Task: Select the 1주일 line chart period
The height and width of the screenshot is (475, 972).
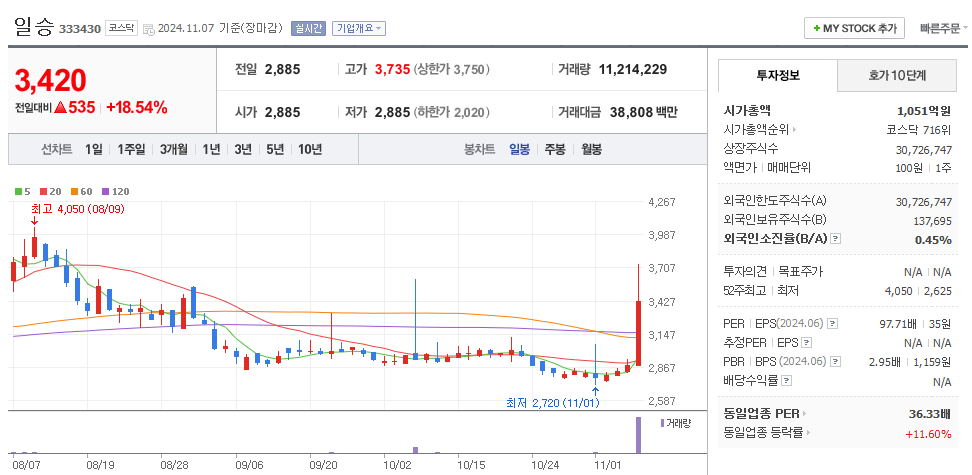Action: click(131, 149)
